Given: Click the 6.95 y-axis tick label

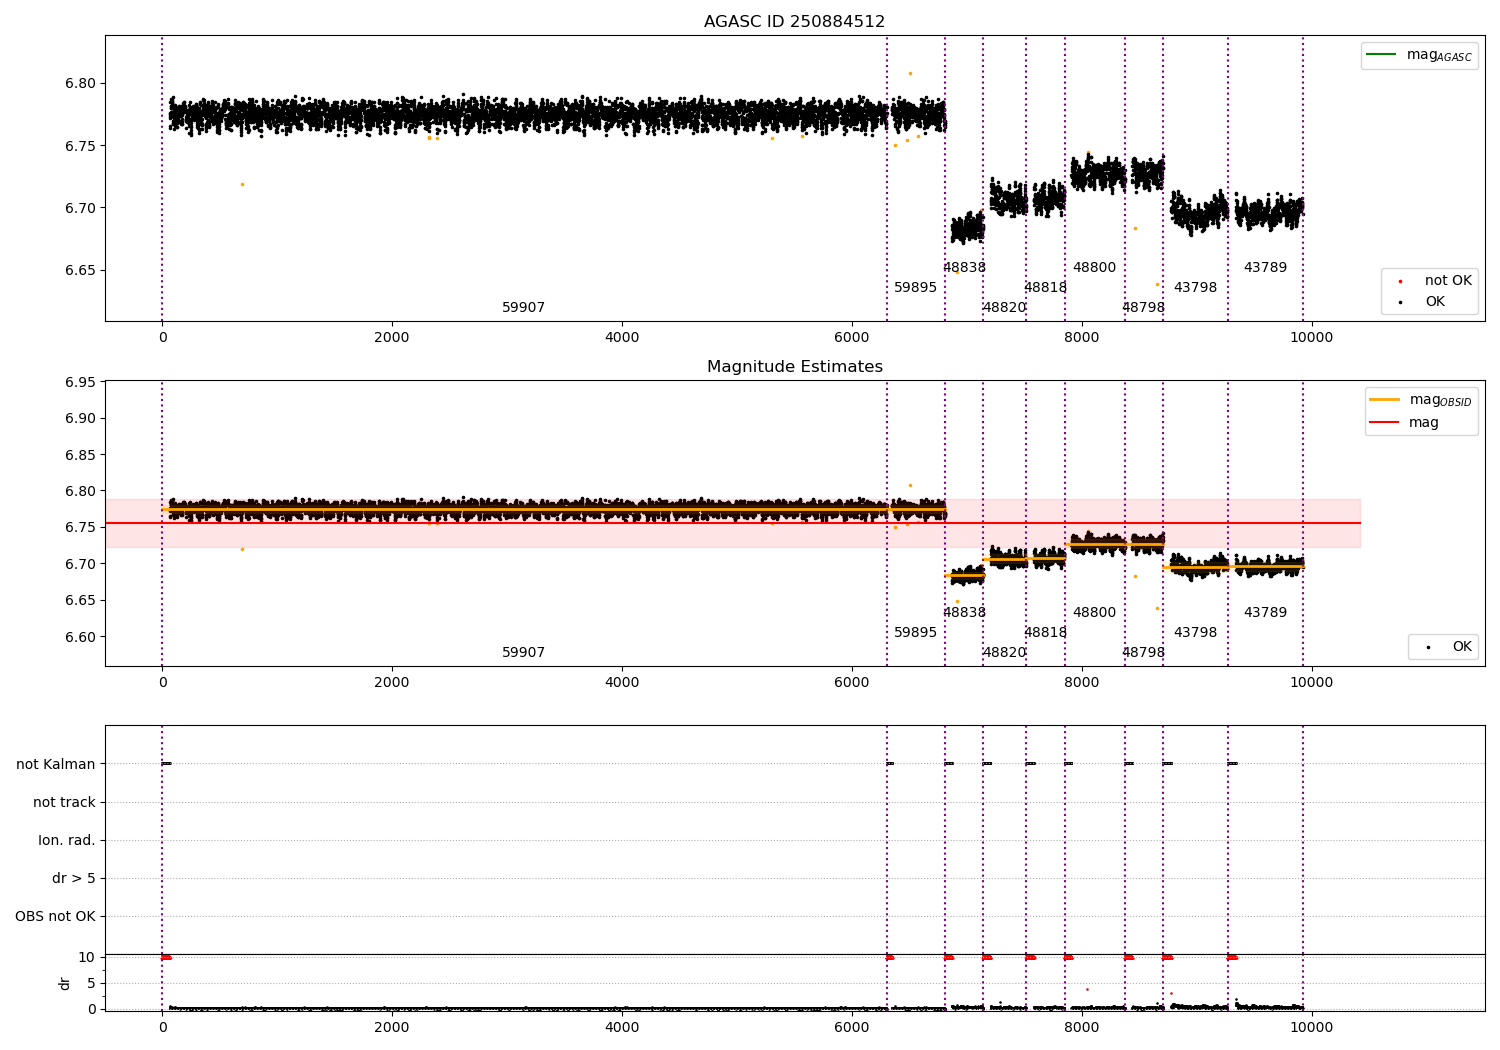Looking at the screenshot, I should click(80, 382).
